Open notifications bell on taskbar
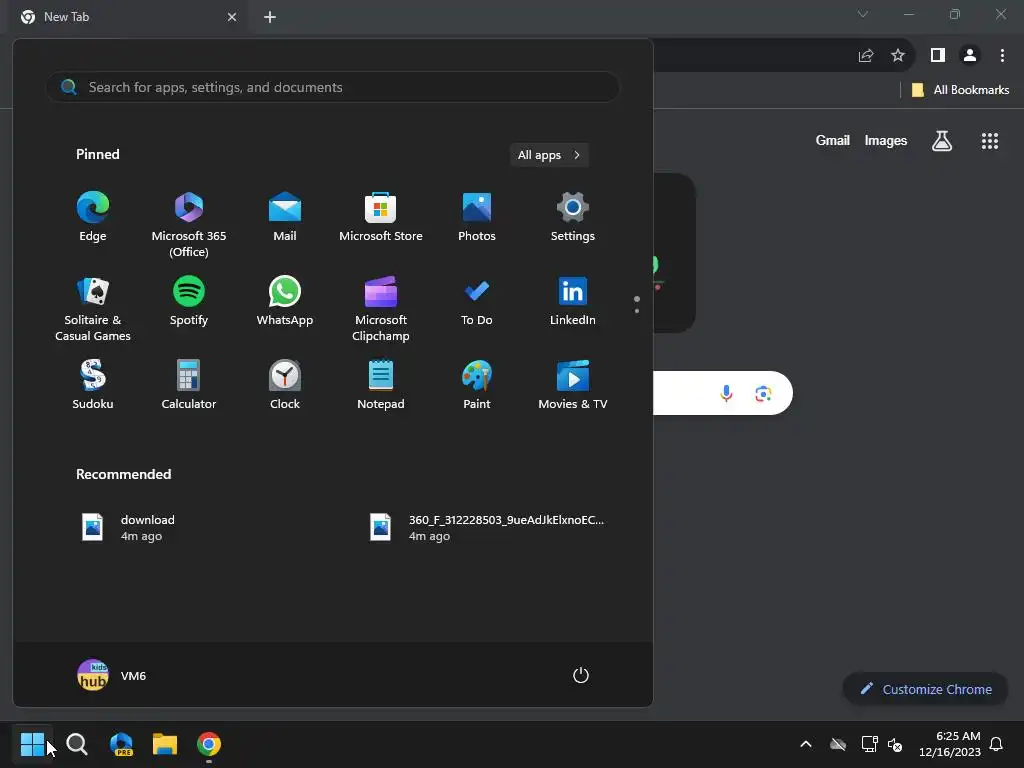 point(997,744)
